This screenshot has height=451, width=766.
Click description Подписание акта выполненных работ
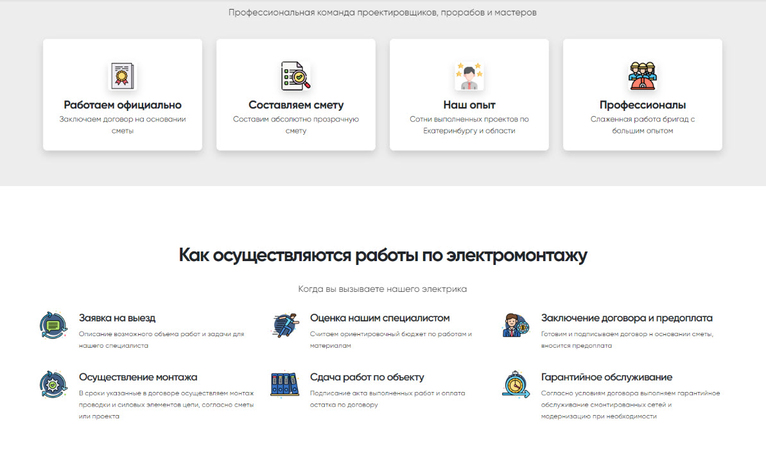(x=387, y=399)
